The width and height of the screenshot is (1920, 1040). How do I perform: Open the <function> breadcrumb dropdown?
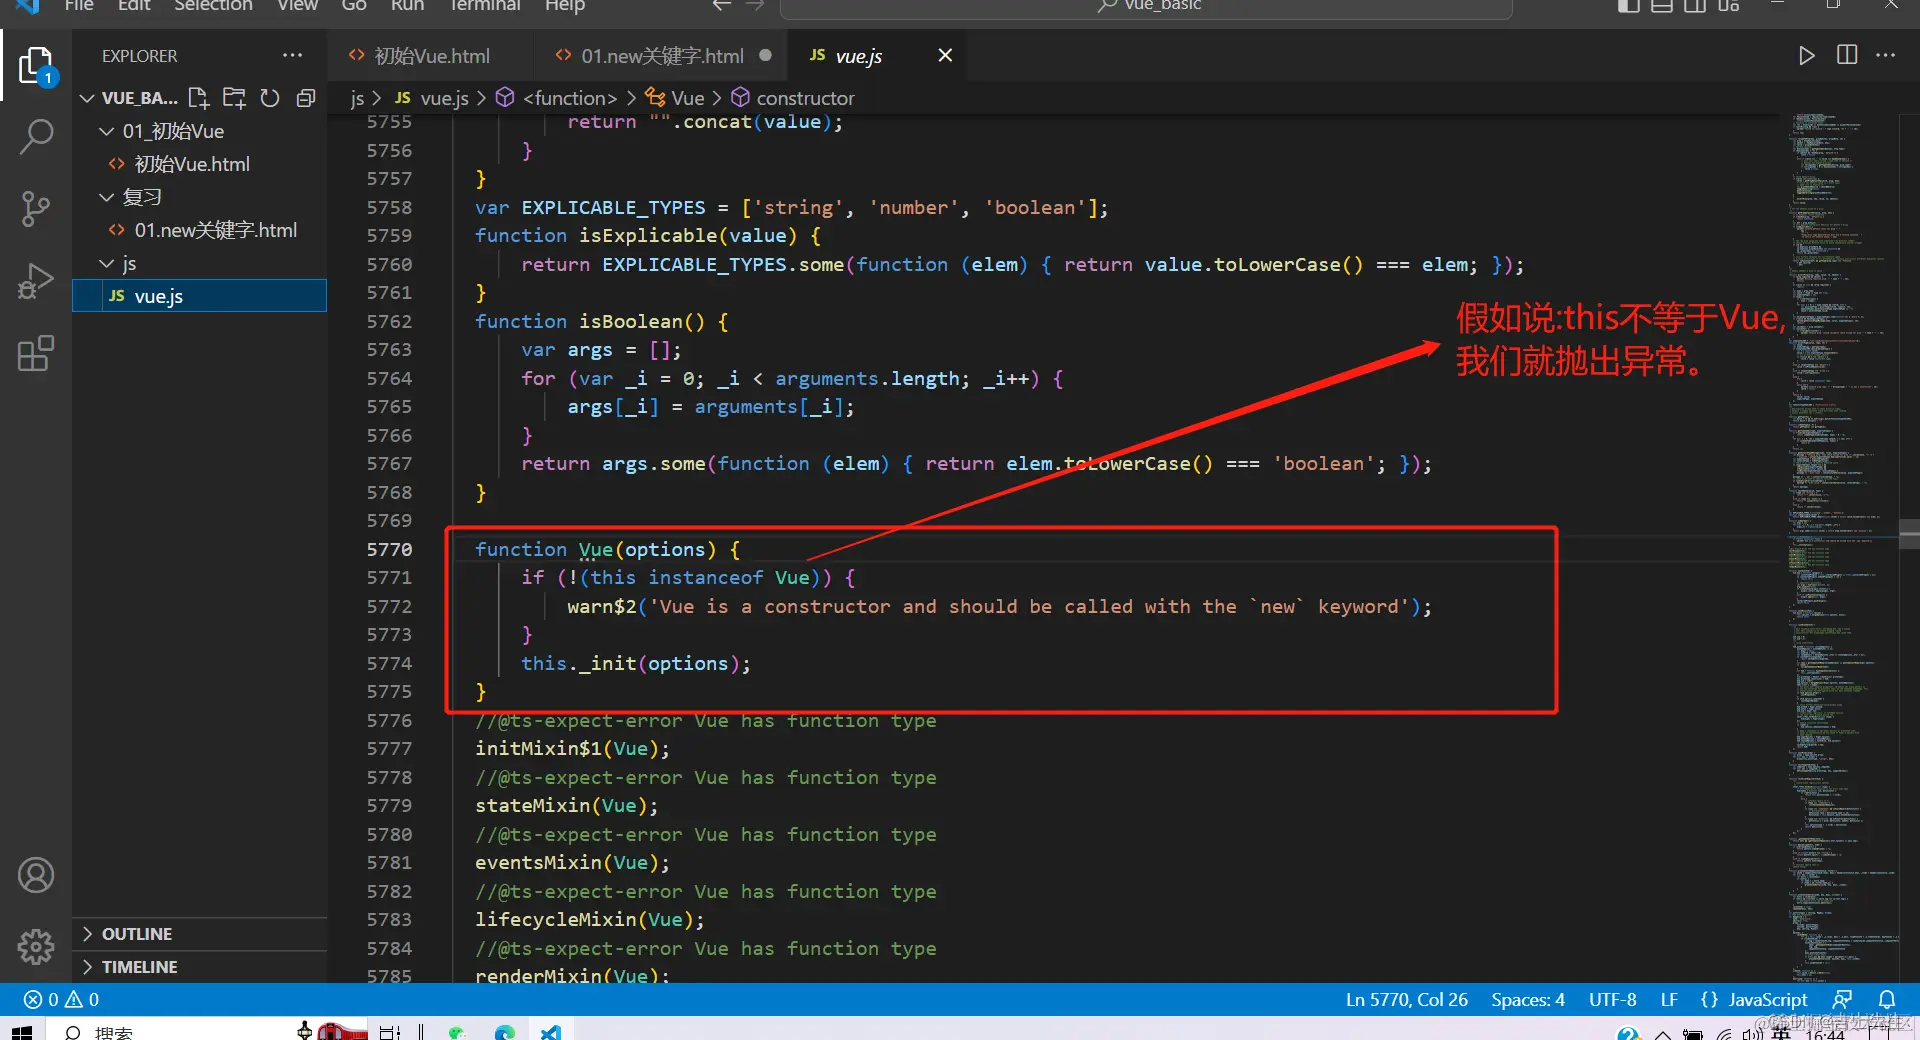click(x=558, y=98)
